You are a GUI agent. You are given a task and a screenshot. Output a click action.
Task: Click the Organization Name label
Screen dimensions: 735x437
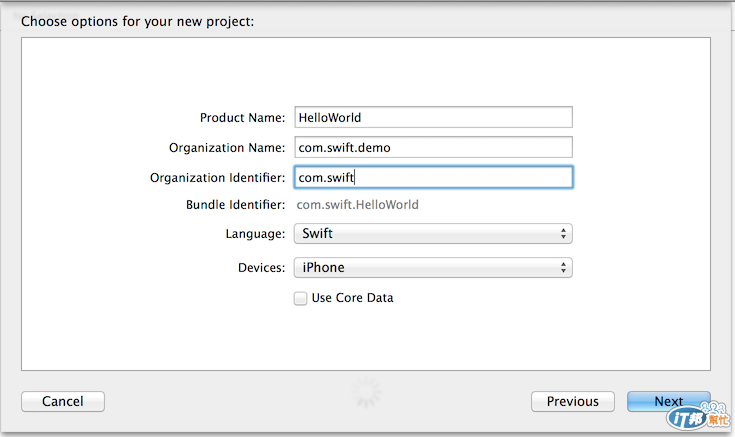click(227, 148)
